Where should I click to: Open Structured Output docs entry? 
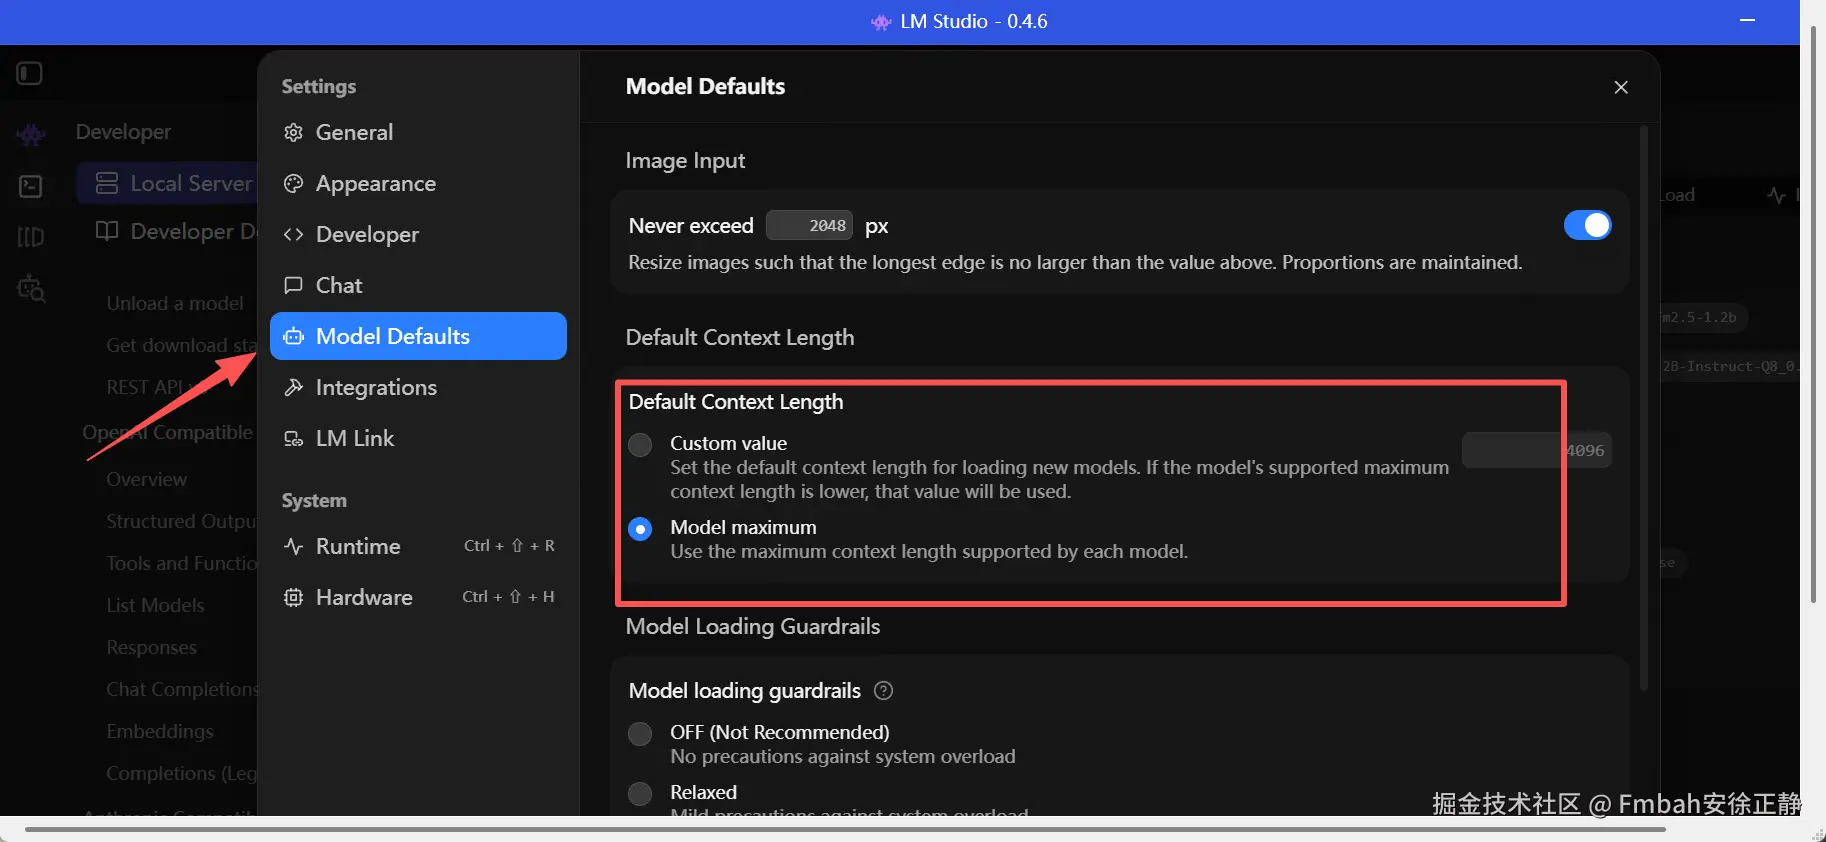click(181, 521)
